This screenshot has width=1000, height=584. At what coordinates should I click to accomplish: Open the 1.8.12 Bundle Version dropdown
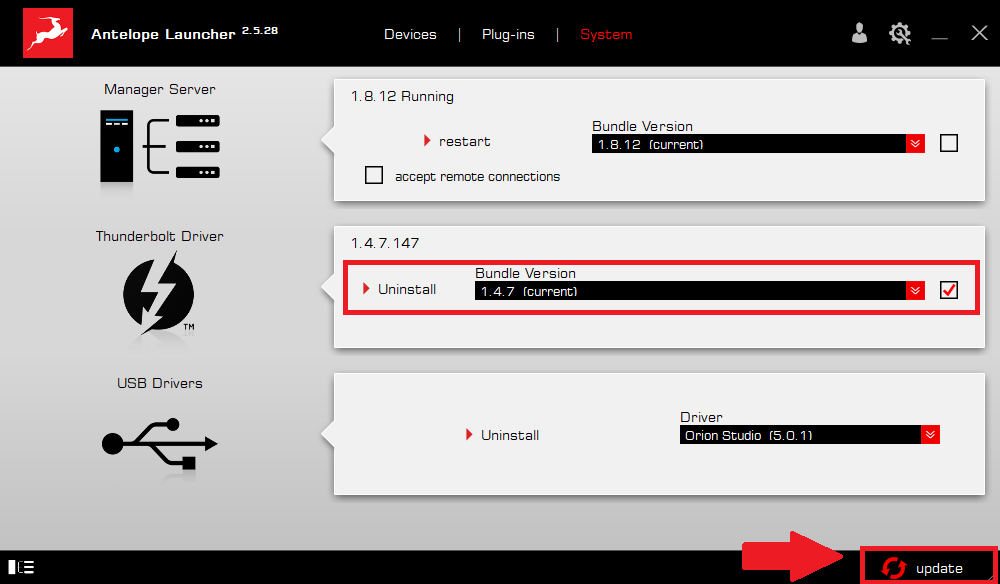point(914,143)
